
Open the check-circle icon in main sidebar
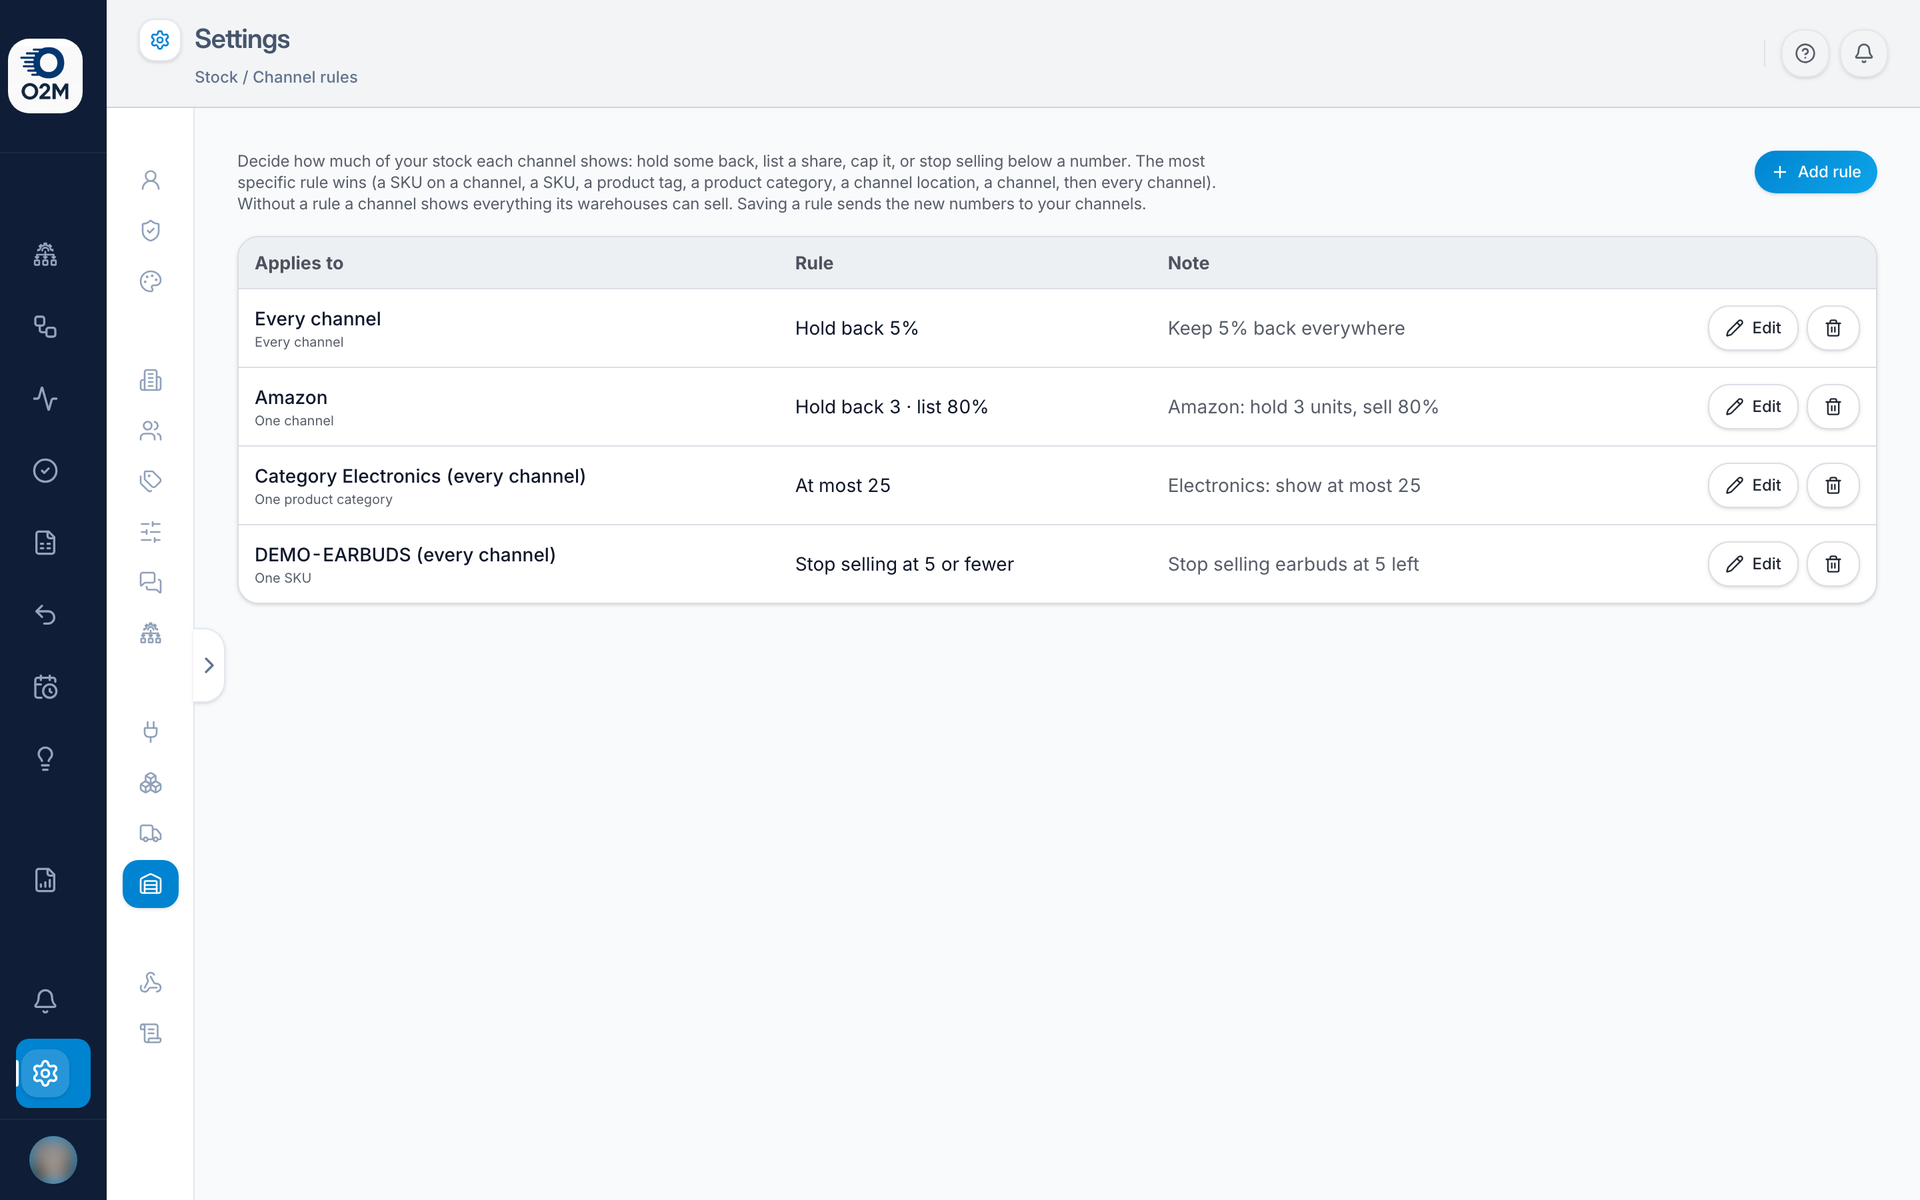click(x=45, y=471)
